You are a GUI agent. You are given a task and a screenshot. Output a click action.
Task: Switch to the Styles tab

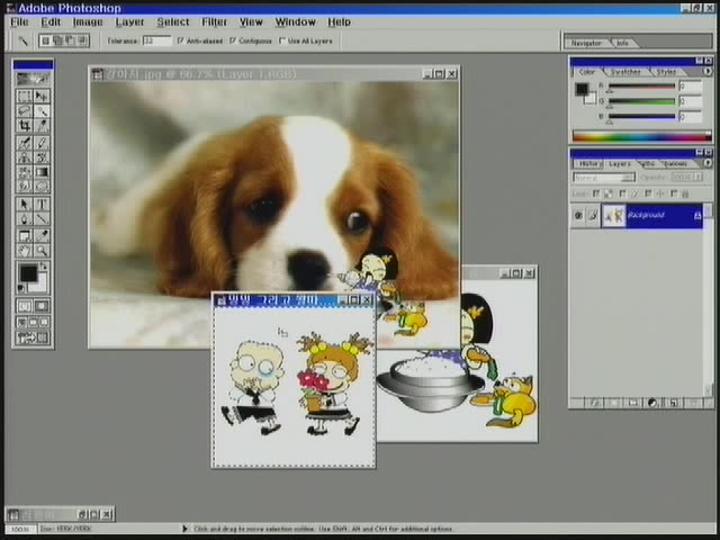click(x=666, y=72)
